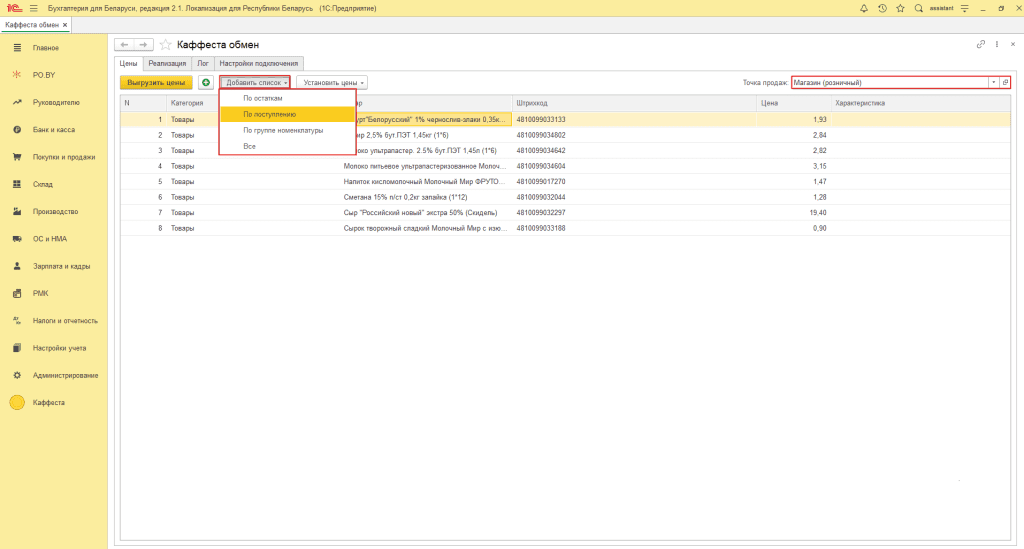
Task: Click the green add row icon
Action: pyautogui.click(x=206, y=82)
